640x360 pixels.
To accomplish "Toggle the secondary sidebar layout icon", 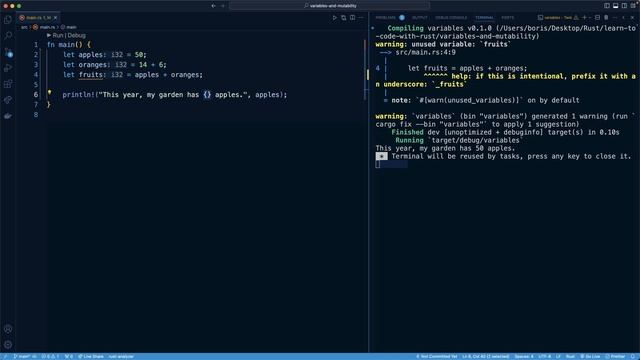I will coord(624,6).
